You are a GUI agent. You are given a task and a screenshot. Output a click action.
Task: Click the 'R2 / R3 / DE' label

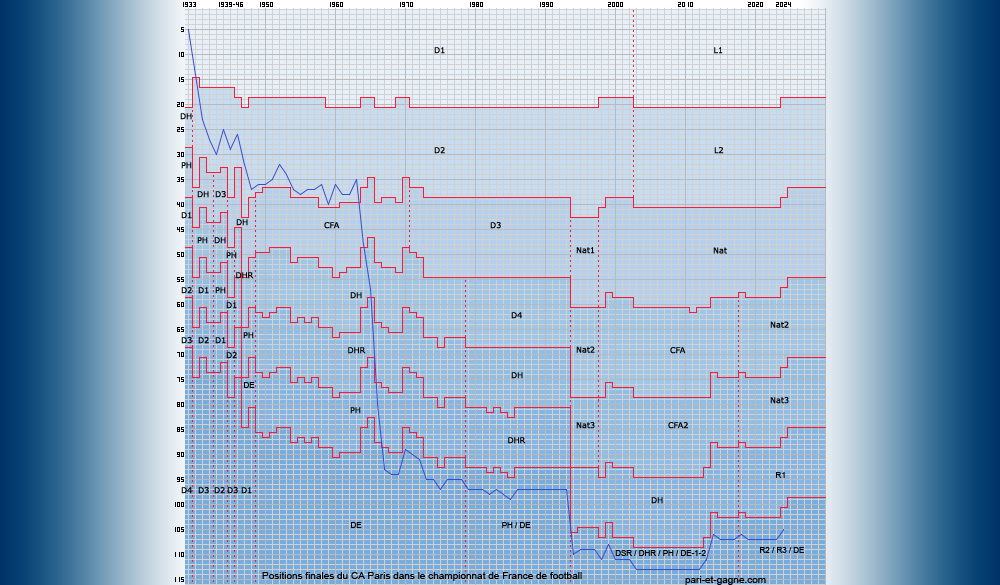(x=781, y=549)
